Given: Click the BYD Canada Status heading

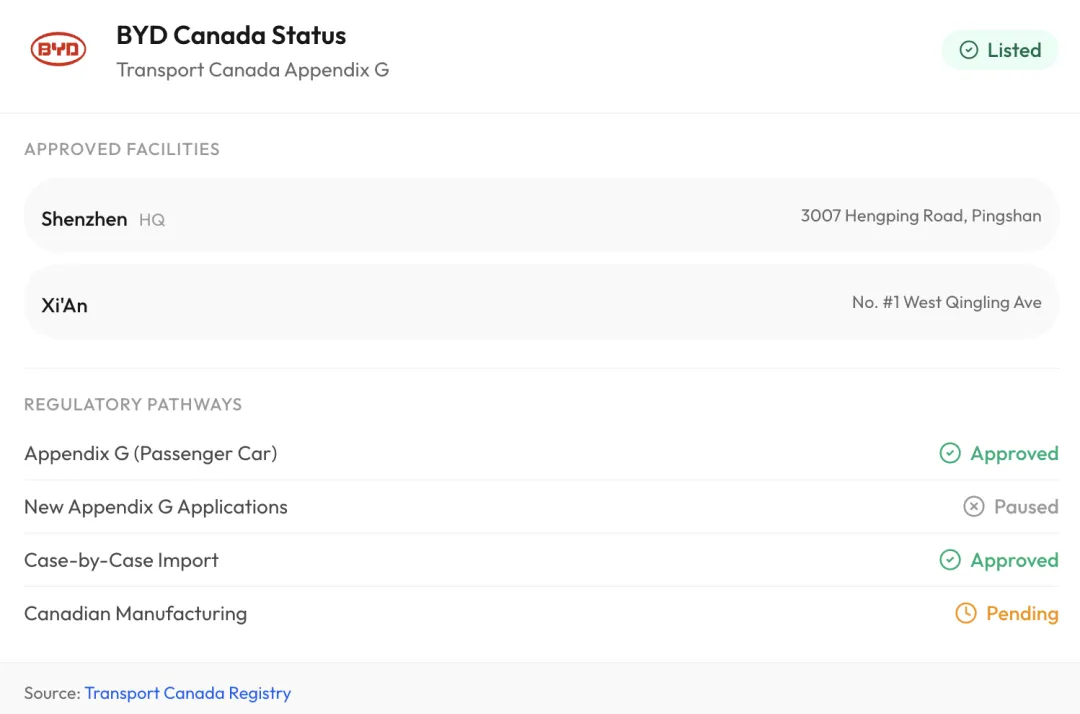Looking at the screenshot, I should 231,35.
